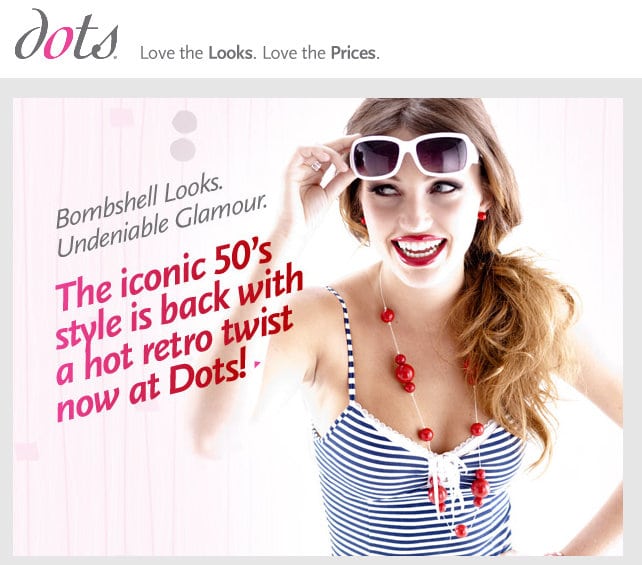
Task: Click the now at Dots! text
Action: pos(152,385)
